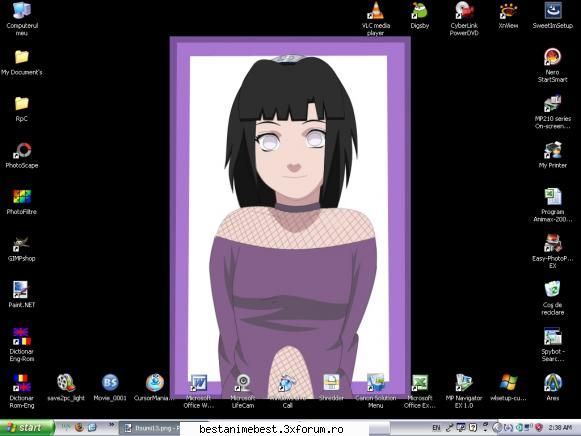Image resolution: width=581 pixels, height=436 pixels.
Task: Click the Firefox quick launch icon
Action: (79, 427)
